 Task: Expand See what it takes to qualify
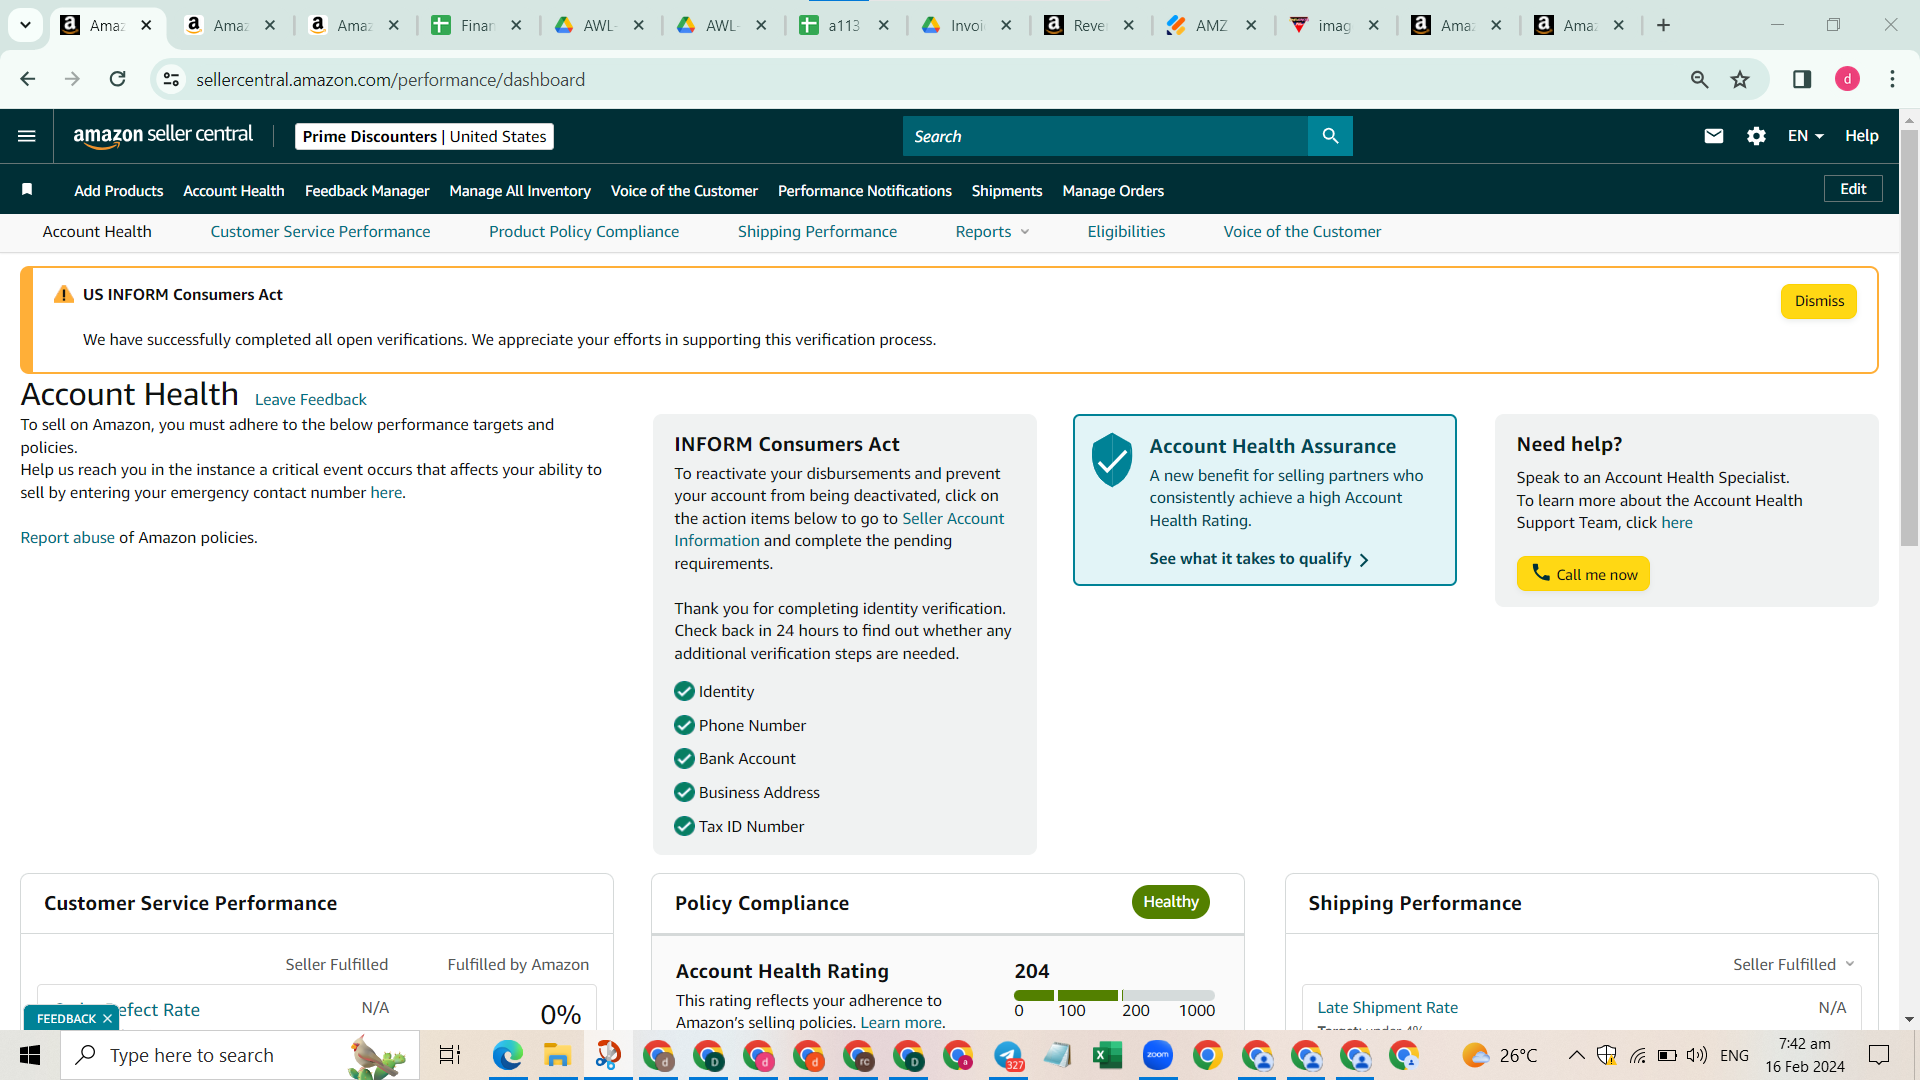pos(1259,559)
